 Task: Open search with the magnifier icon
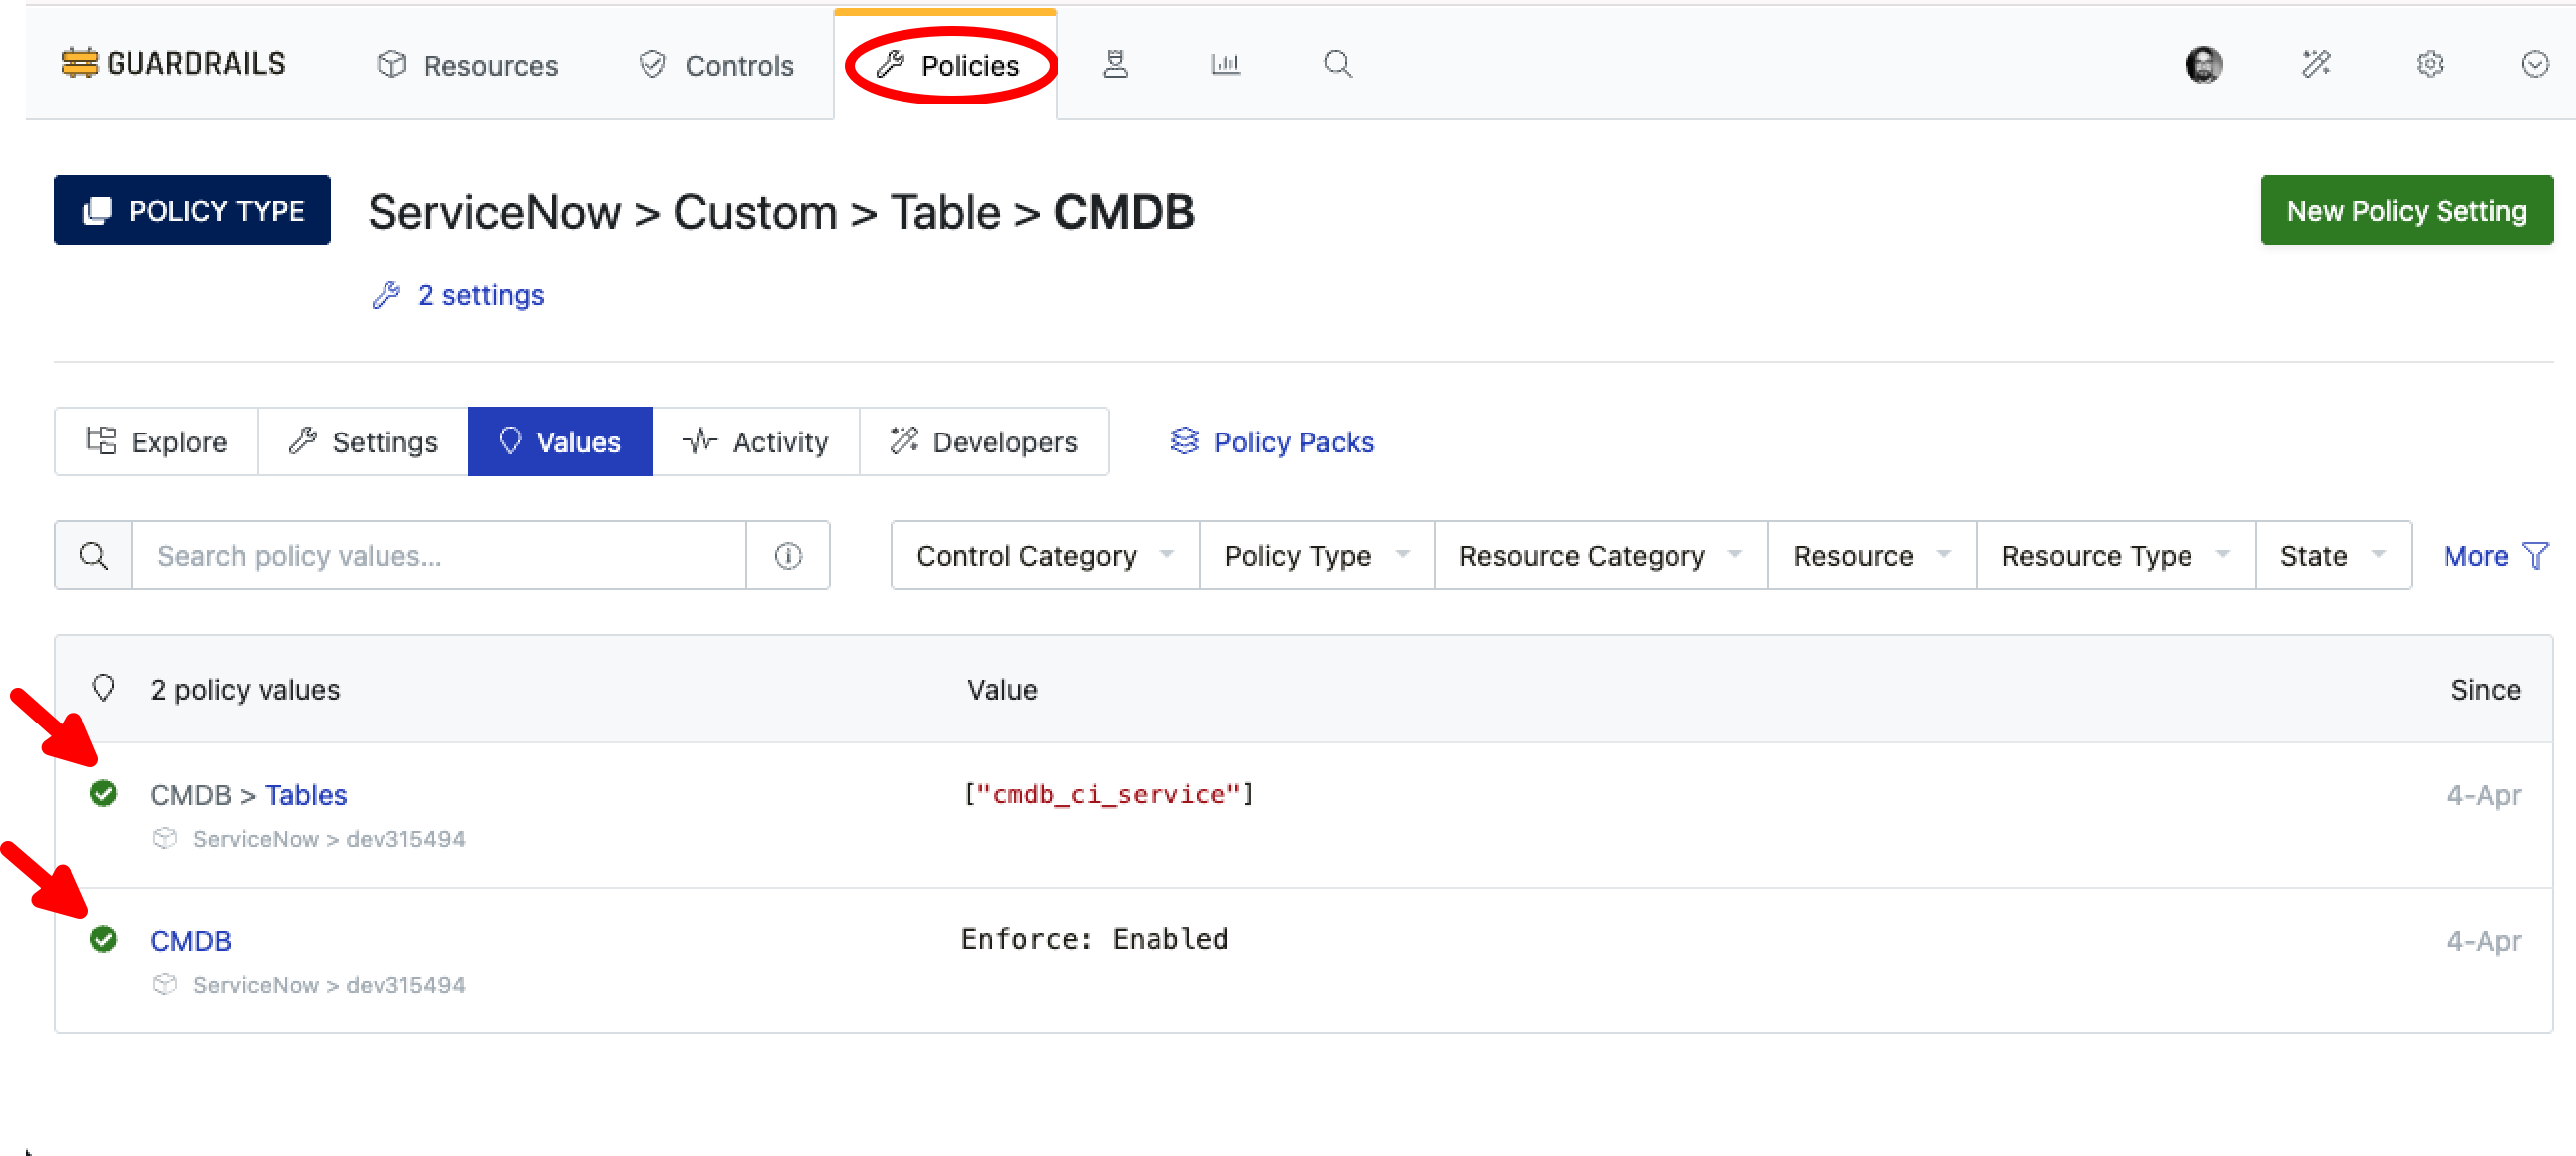(x=1337, y=64)
